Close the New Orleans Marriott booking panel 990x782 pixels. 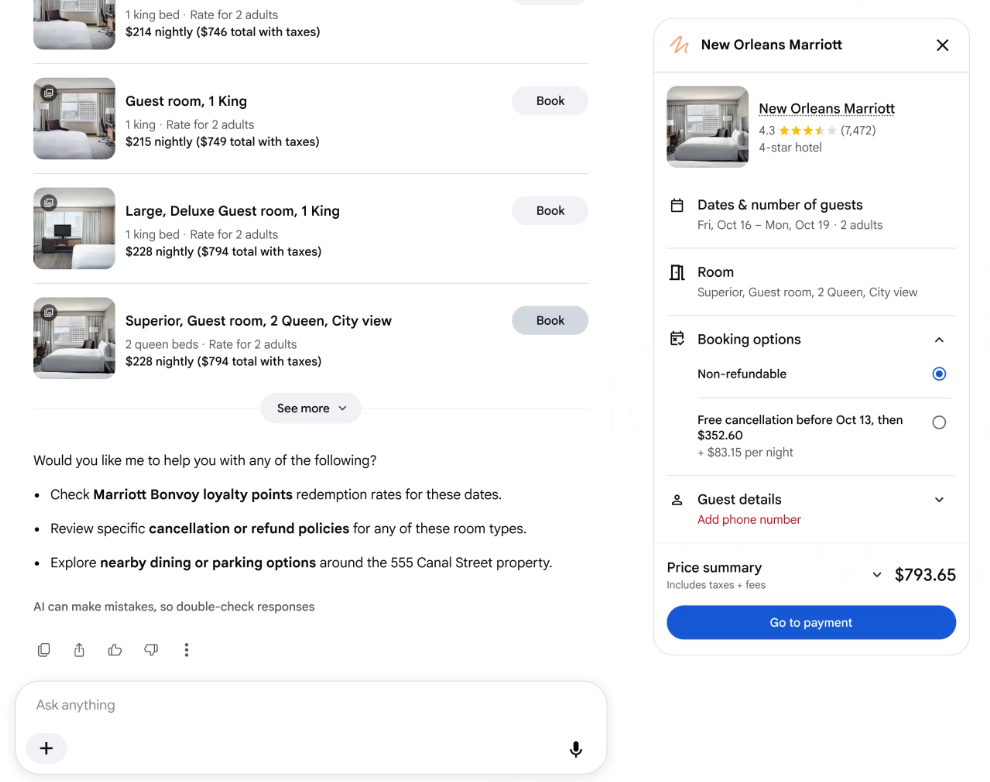click(943, 45)
